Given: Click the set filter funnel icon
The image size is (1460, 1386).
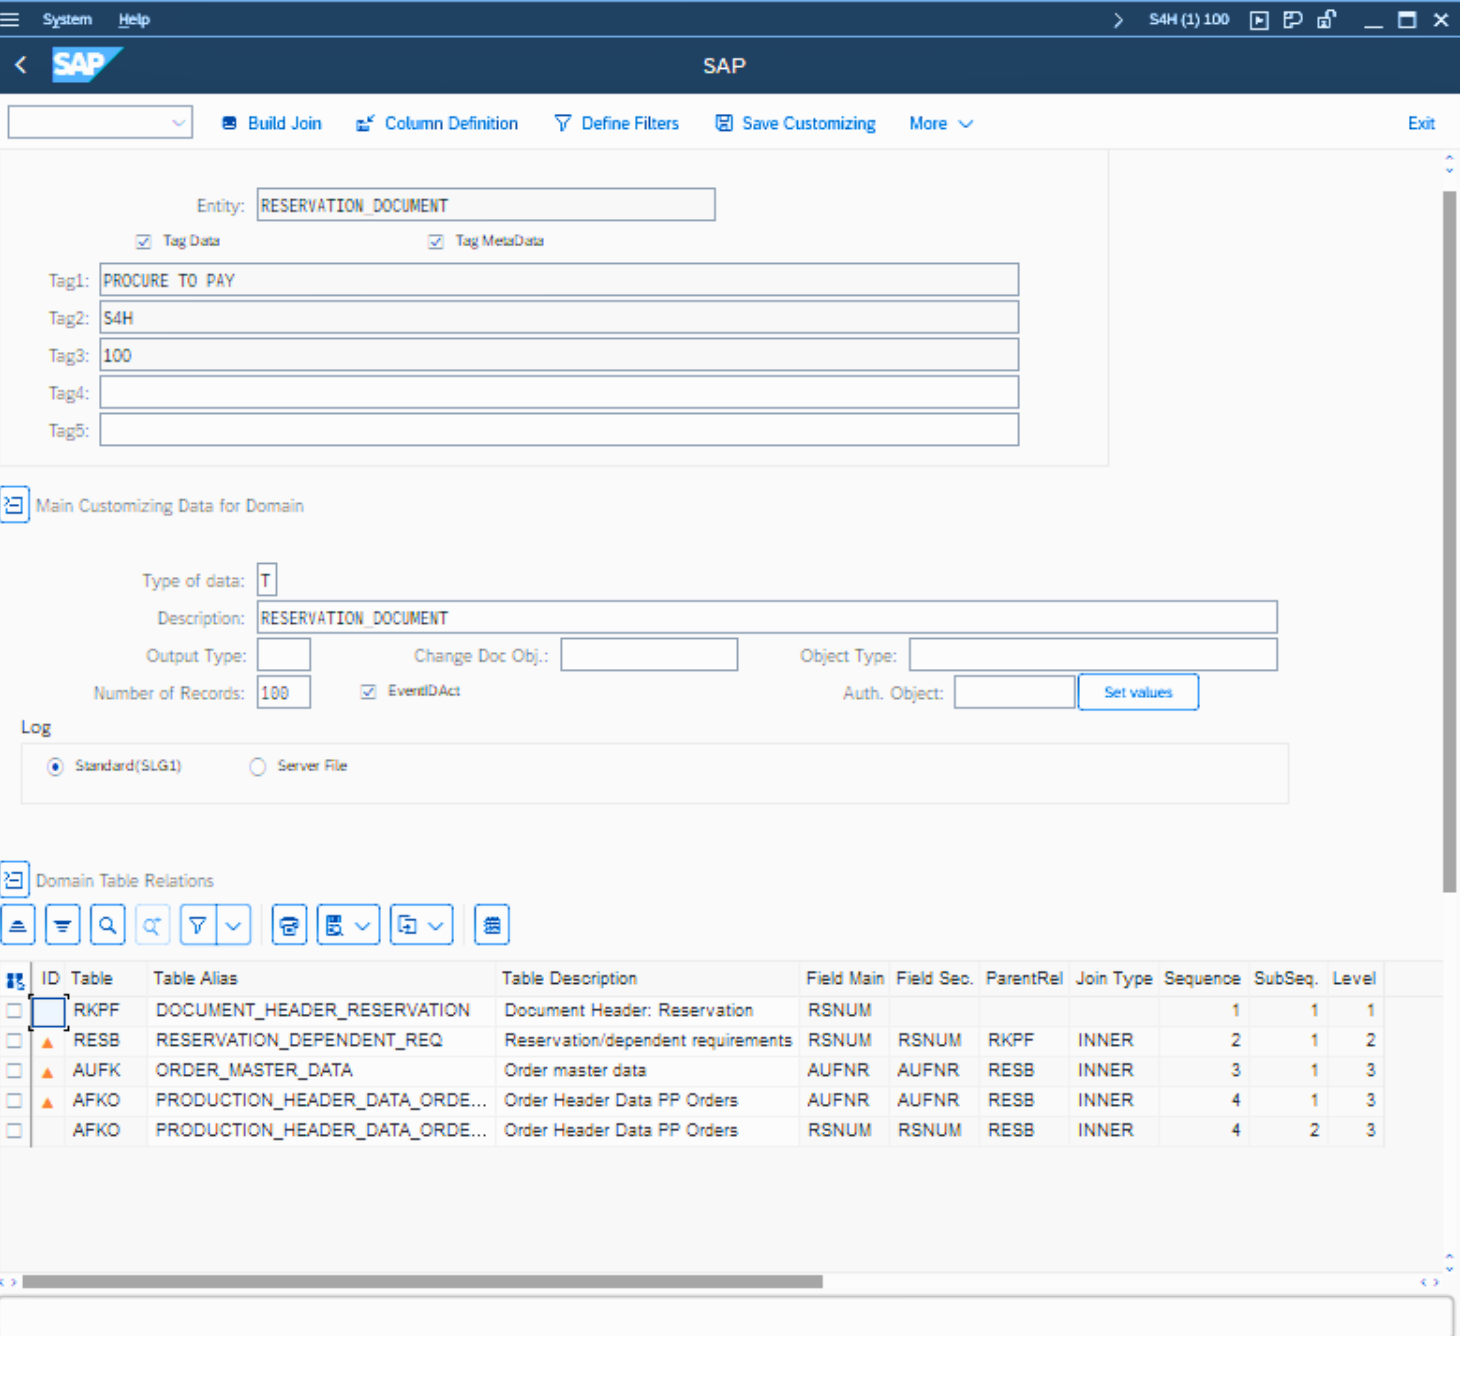Looking at the screenshot, I should 198,925.
